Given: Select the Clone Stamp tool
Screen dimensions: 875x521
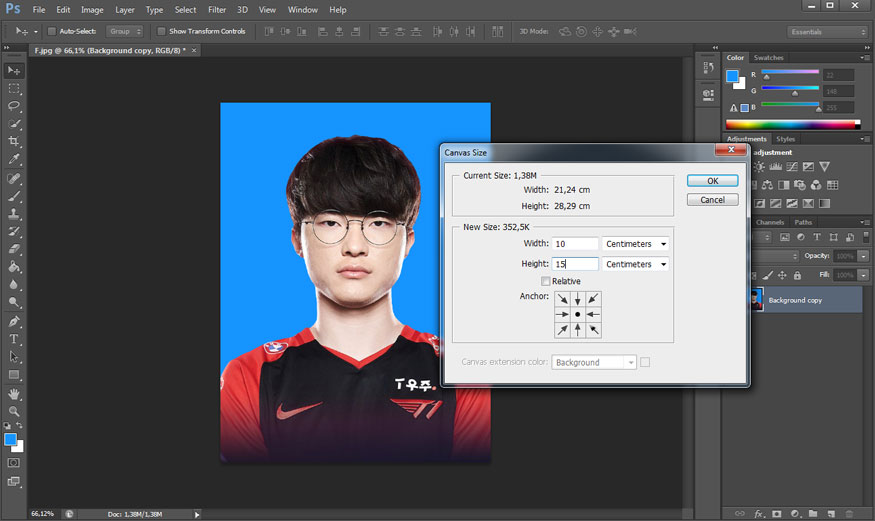Looking at the screenshot, I should point(14,214).
